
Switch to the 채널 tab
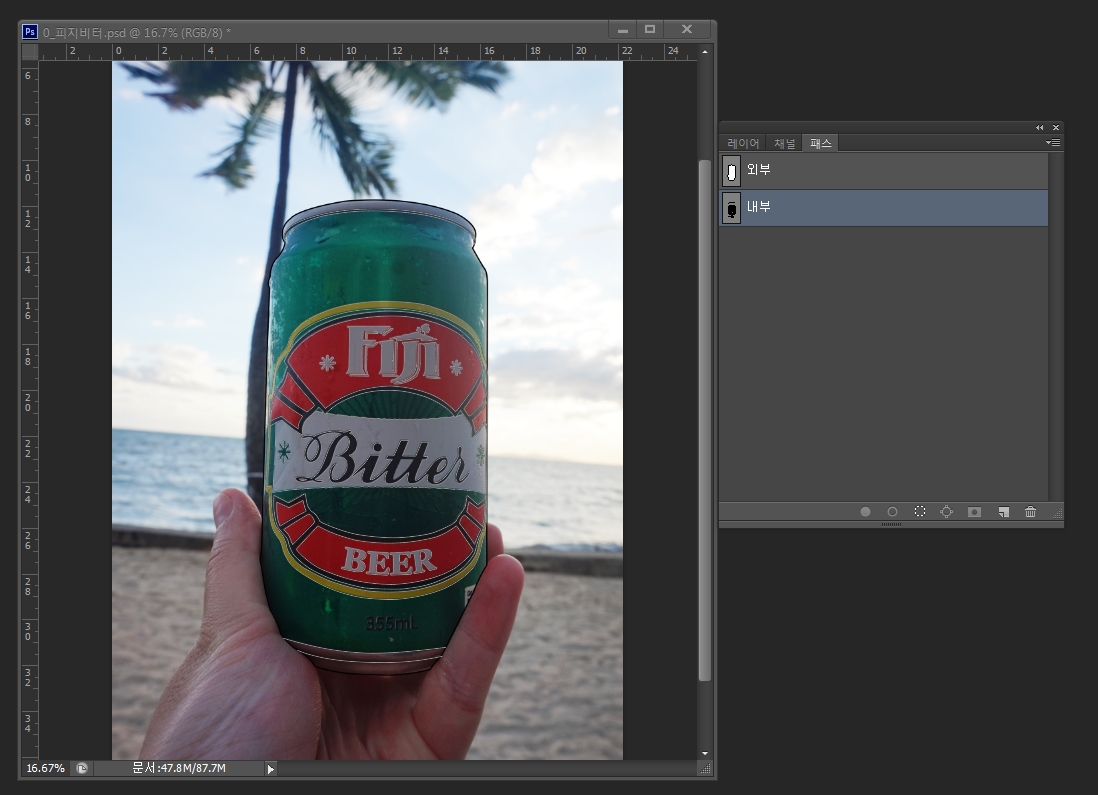tap(784, 143)
